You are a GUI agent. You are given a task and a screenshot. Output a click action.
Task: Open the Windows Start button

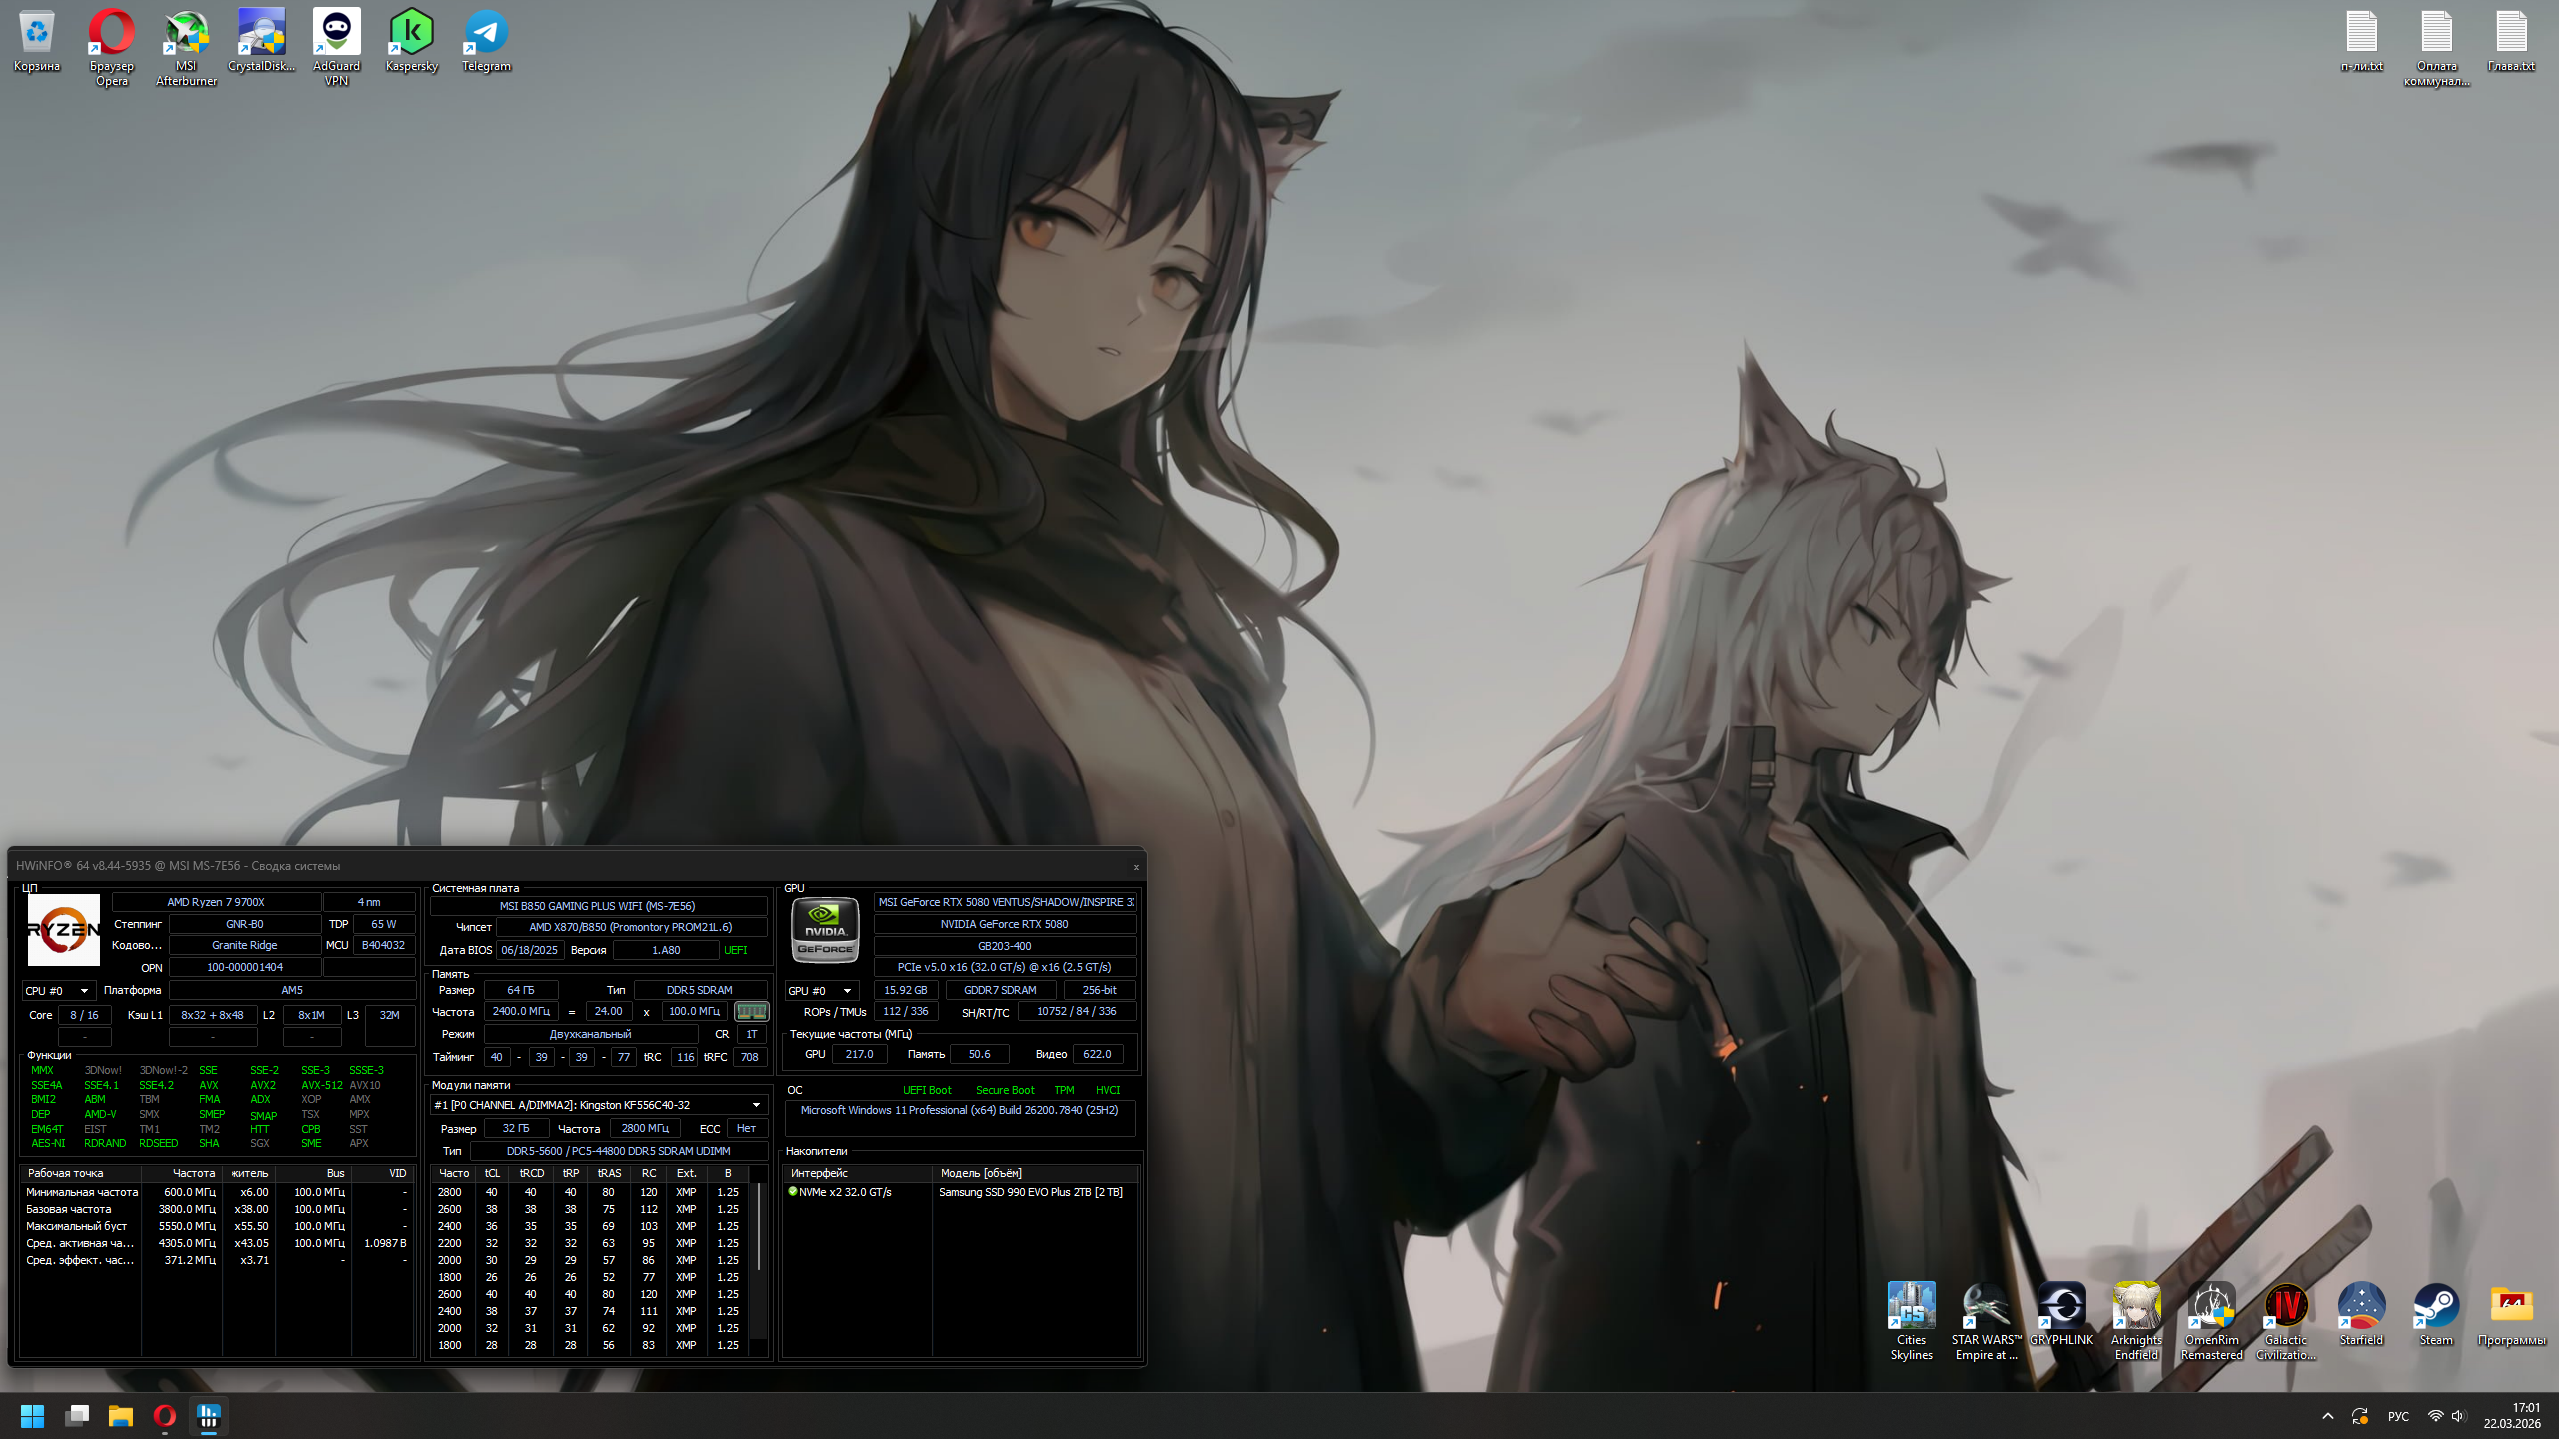click(32, 1416)
